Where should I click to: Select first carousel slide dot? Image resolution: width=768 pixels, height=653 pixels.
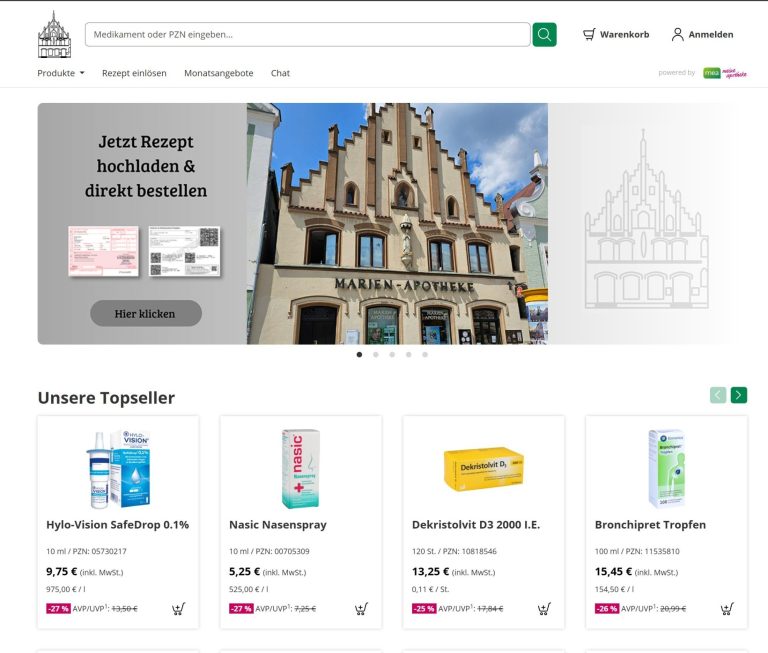tap(360, 355)
